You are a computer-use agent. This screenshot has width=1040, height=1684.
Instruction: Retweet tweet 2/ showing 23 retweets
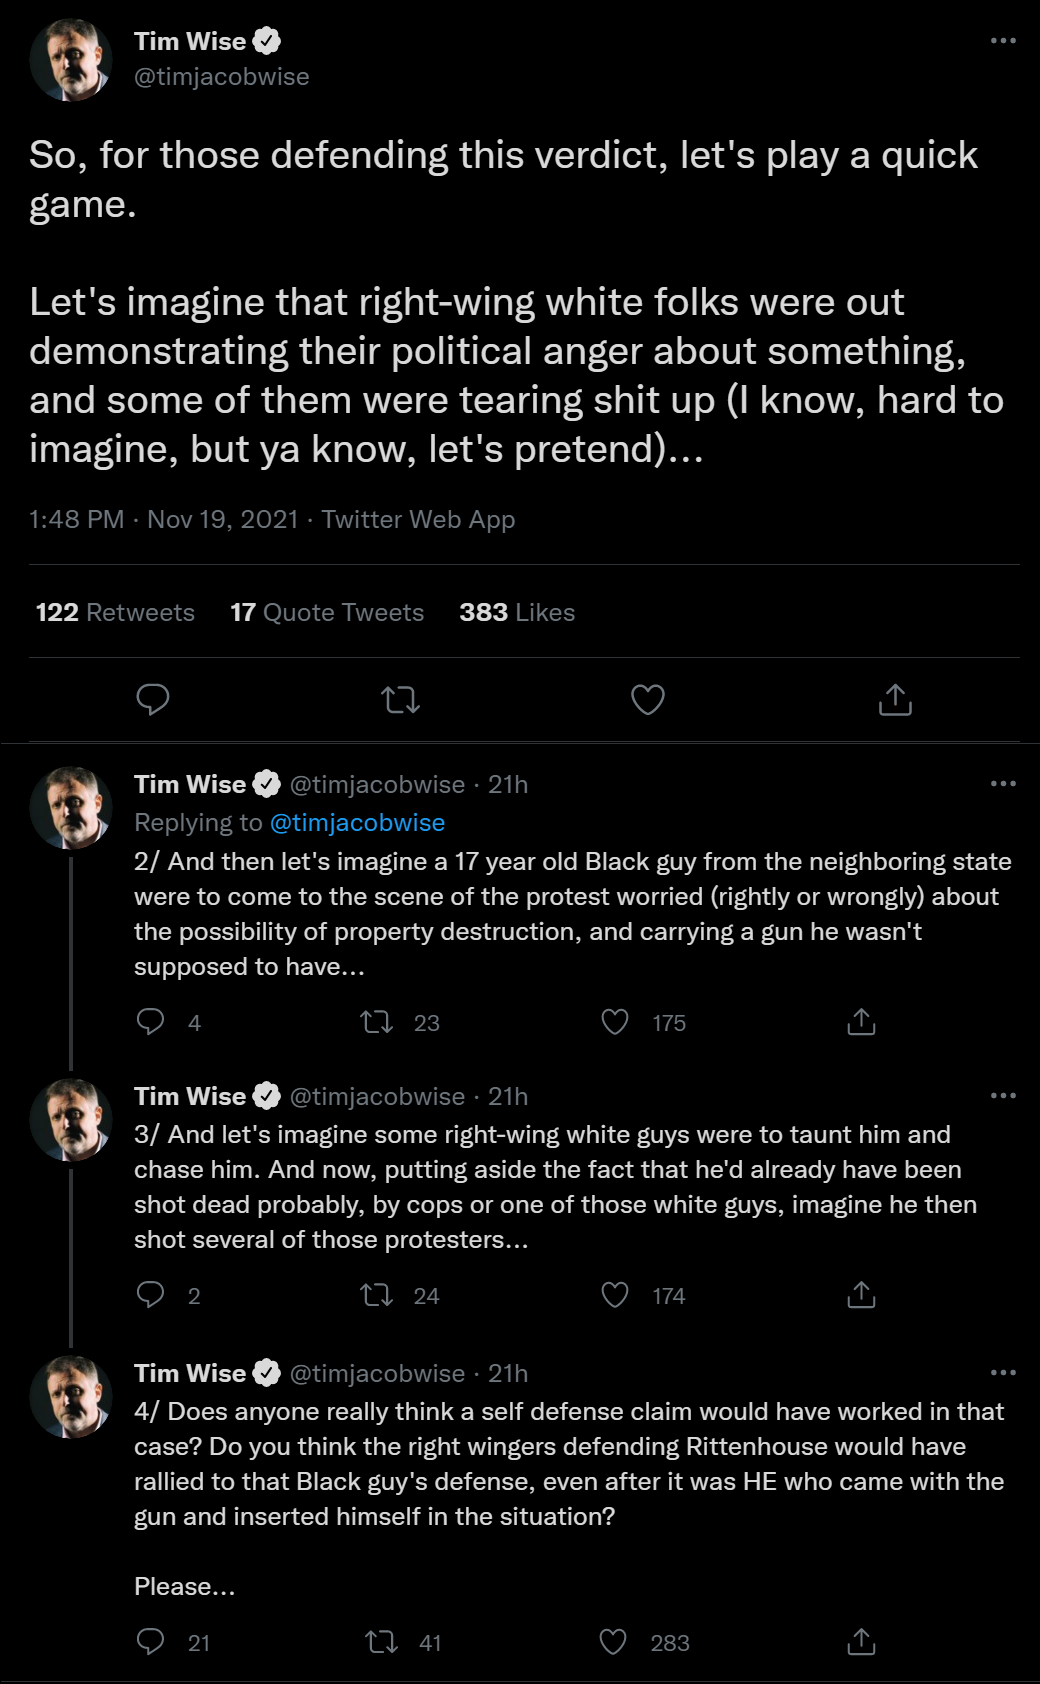(377, 1021)
